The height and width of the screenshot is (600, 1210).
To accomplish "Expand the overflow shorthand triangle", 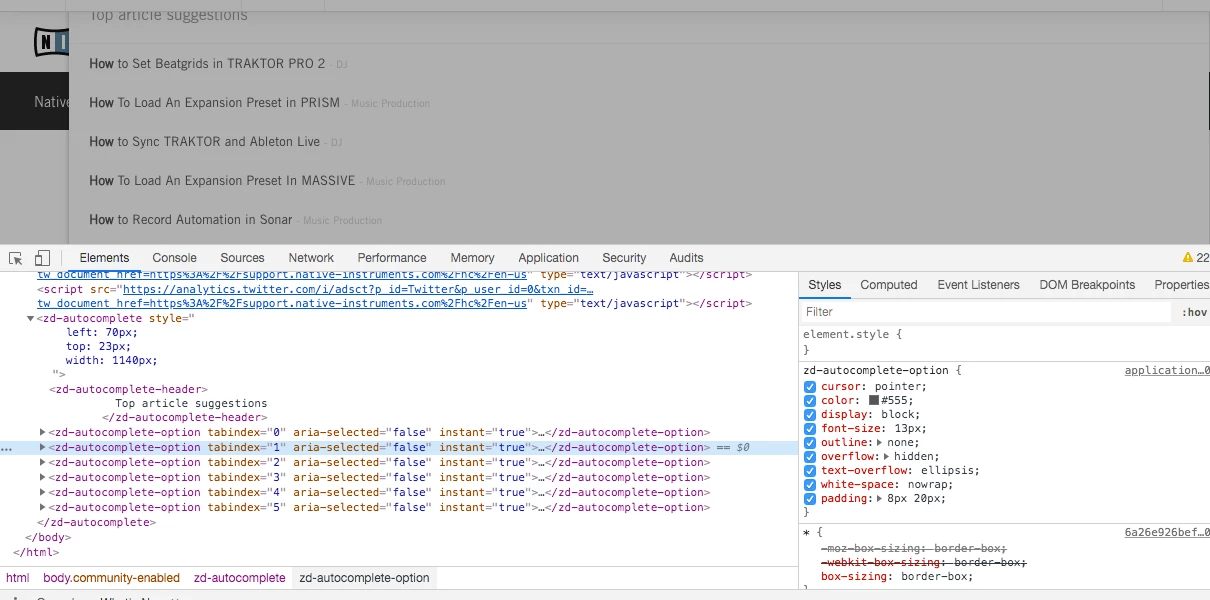I will click(887, 456).
